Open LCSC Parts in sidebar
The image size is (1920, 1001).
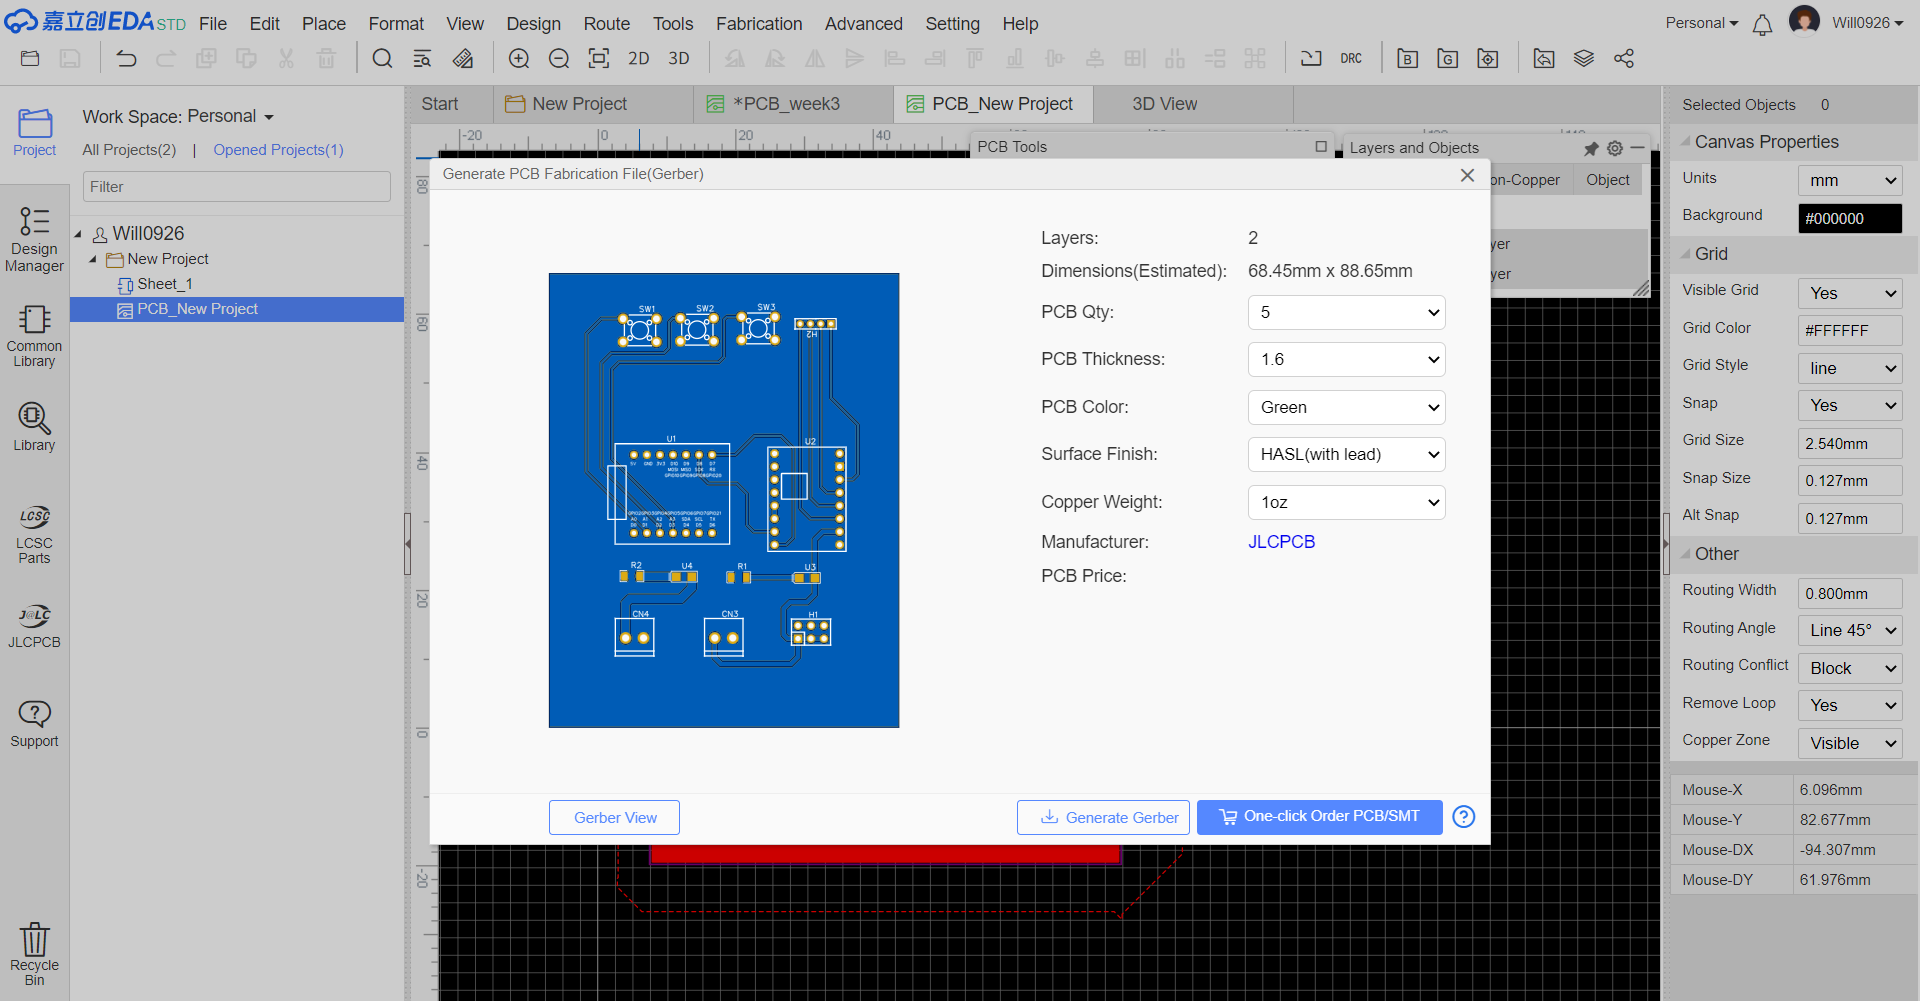[x=34, y=534]
